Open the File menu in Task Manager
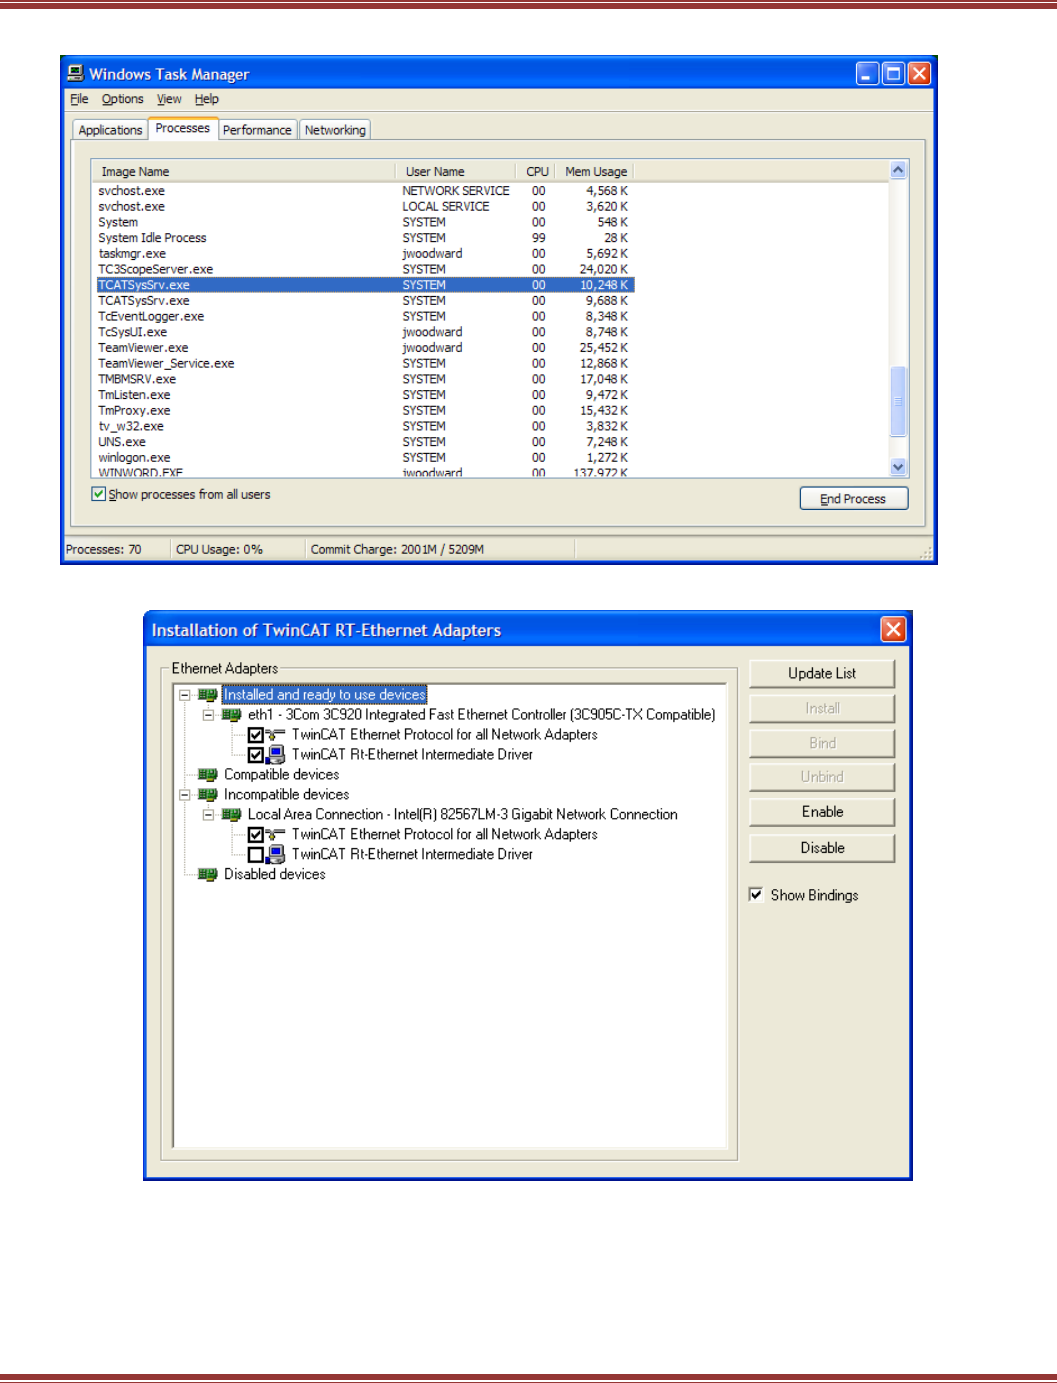Screen dimensions: 1057x1383 (79, 99)
